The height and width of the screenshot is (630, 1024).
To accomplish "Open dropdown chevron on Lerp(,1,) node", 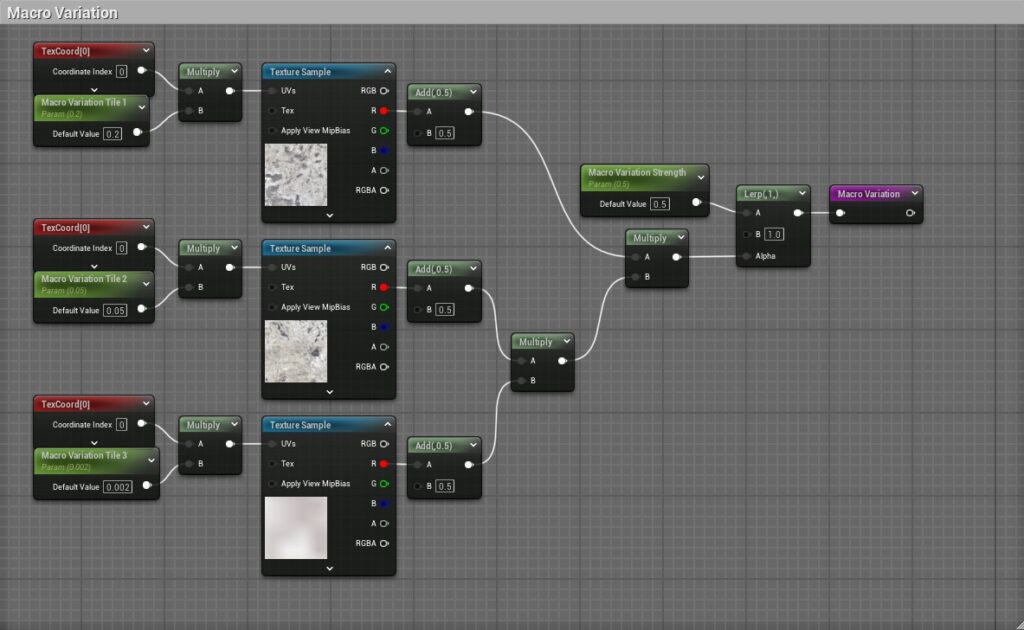I will [802, 193].
